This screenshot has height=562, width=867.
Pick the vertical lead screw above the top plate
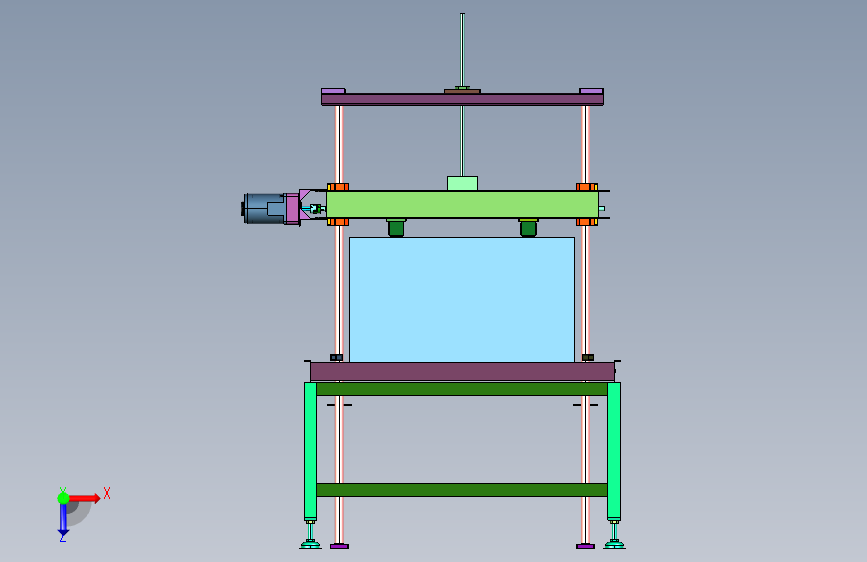tap(462, 50)
